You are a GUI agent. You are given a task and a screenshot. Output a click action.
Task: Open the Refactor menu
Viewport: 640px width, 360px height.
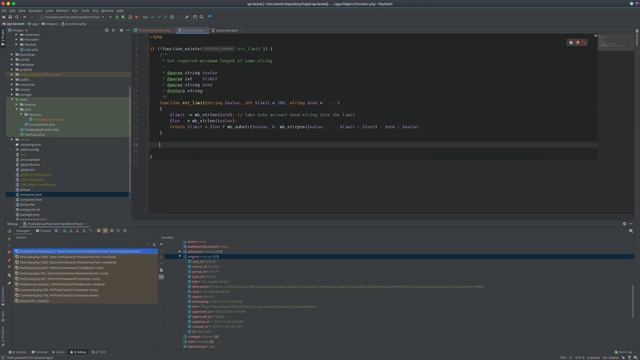pos(62,11)
